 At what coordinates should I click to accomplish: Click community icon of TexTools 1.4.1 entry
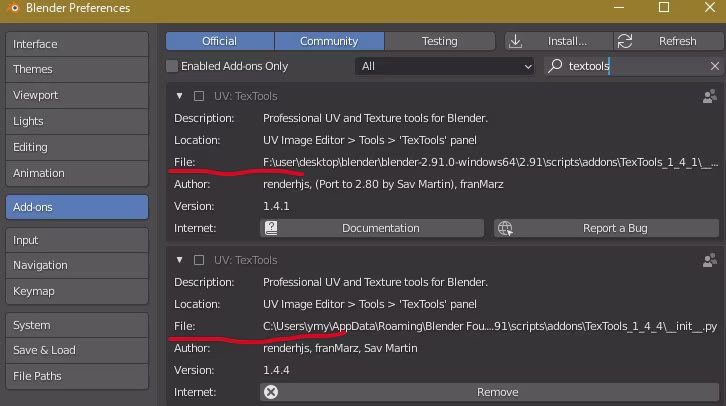pyautogui.click(x=710, y=96)
